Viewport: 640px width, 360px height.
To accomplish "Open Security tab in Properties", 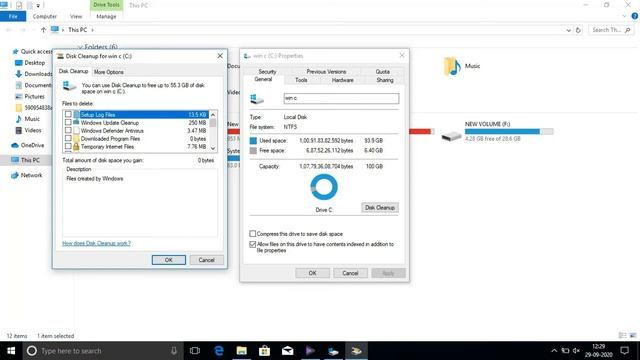I will tap(267, 71).
